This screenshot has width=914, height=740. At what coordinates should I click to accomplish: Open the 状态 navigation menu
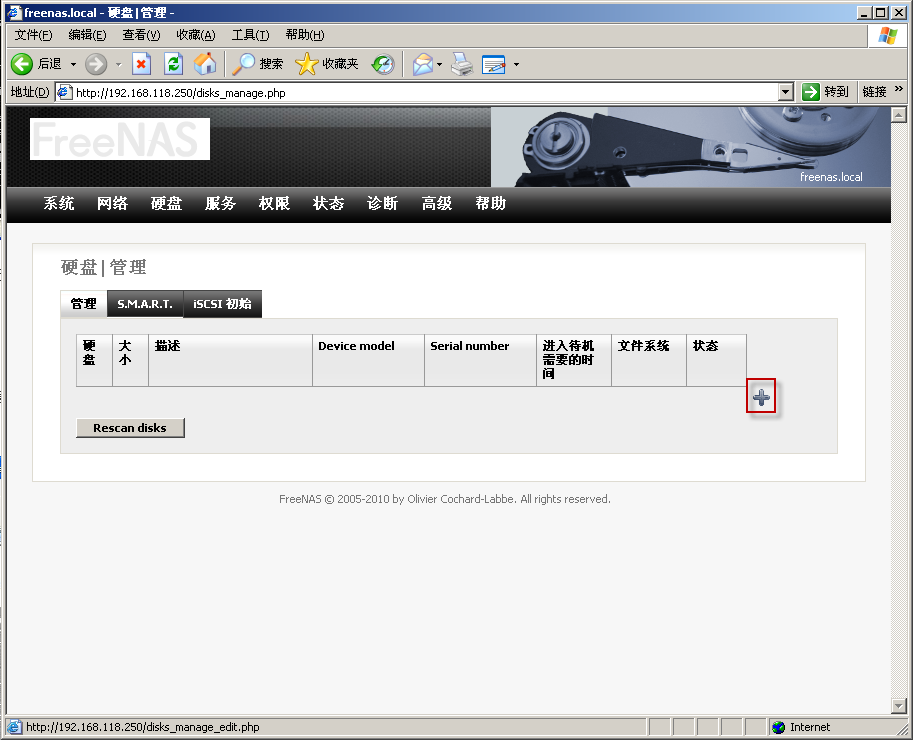328,204
